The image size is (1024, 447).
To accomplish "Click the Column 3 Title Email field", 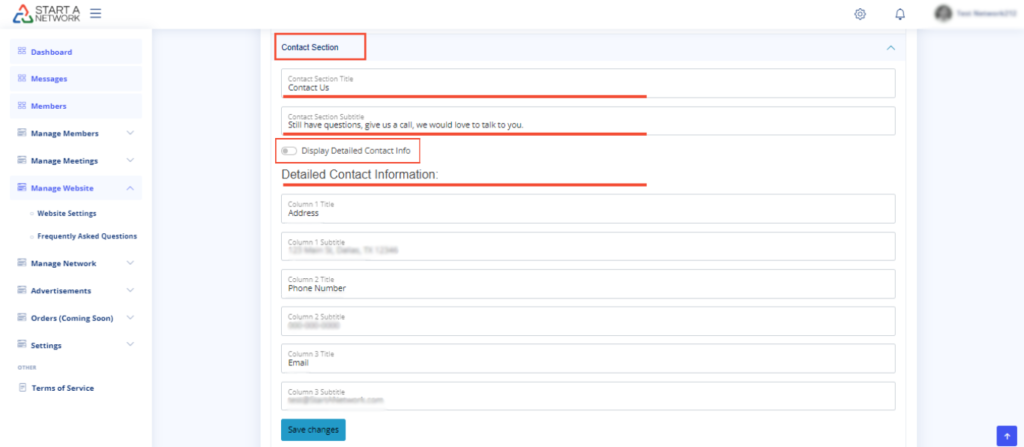I will point(588,358).
